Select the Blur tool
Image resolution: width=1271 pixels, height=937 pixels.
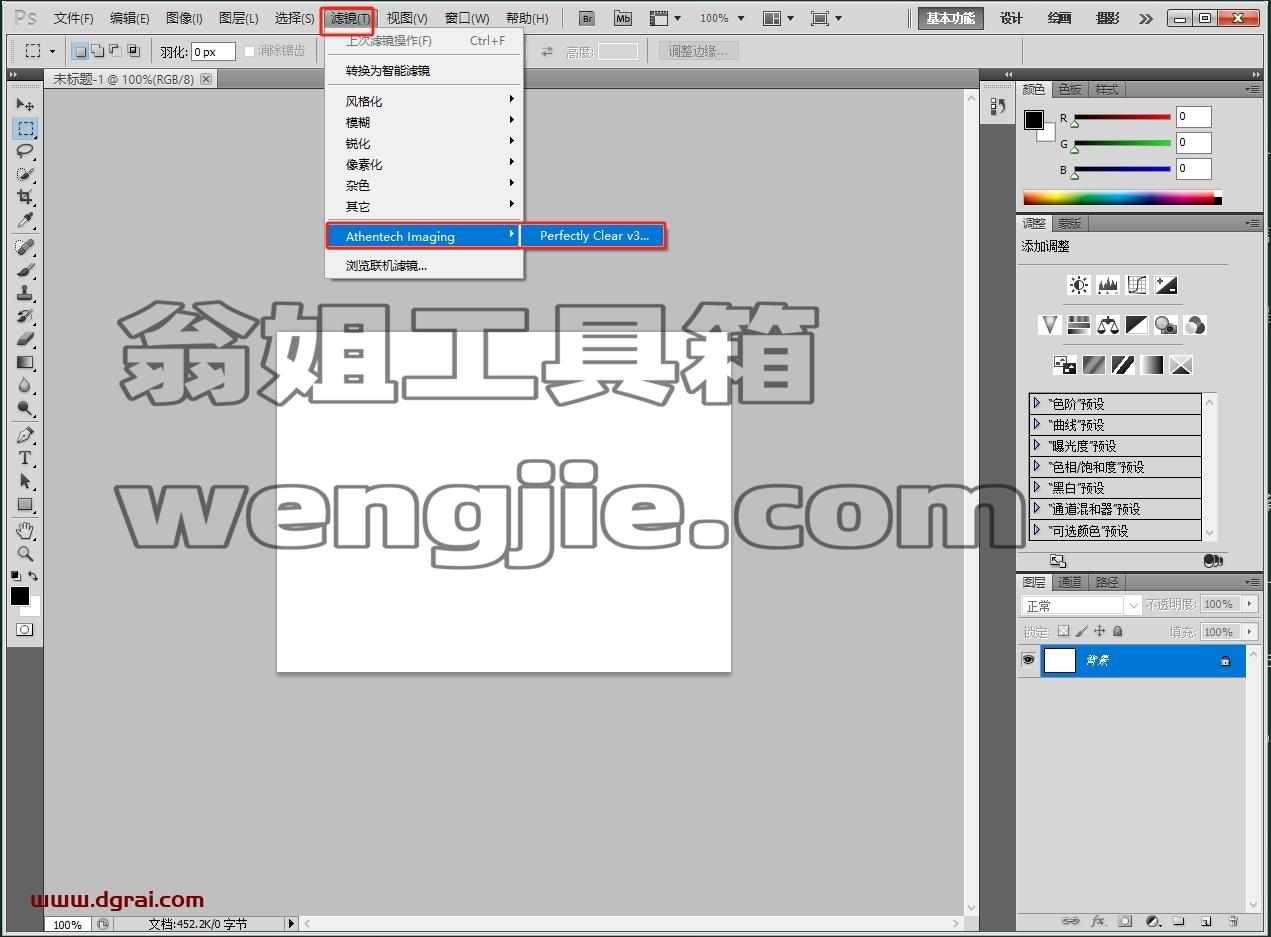(25, 385)
